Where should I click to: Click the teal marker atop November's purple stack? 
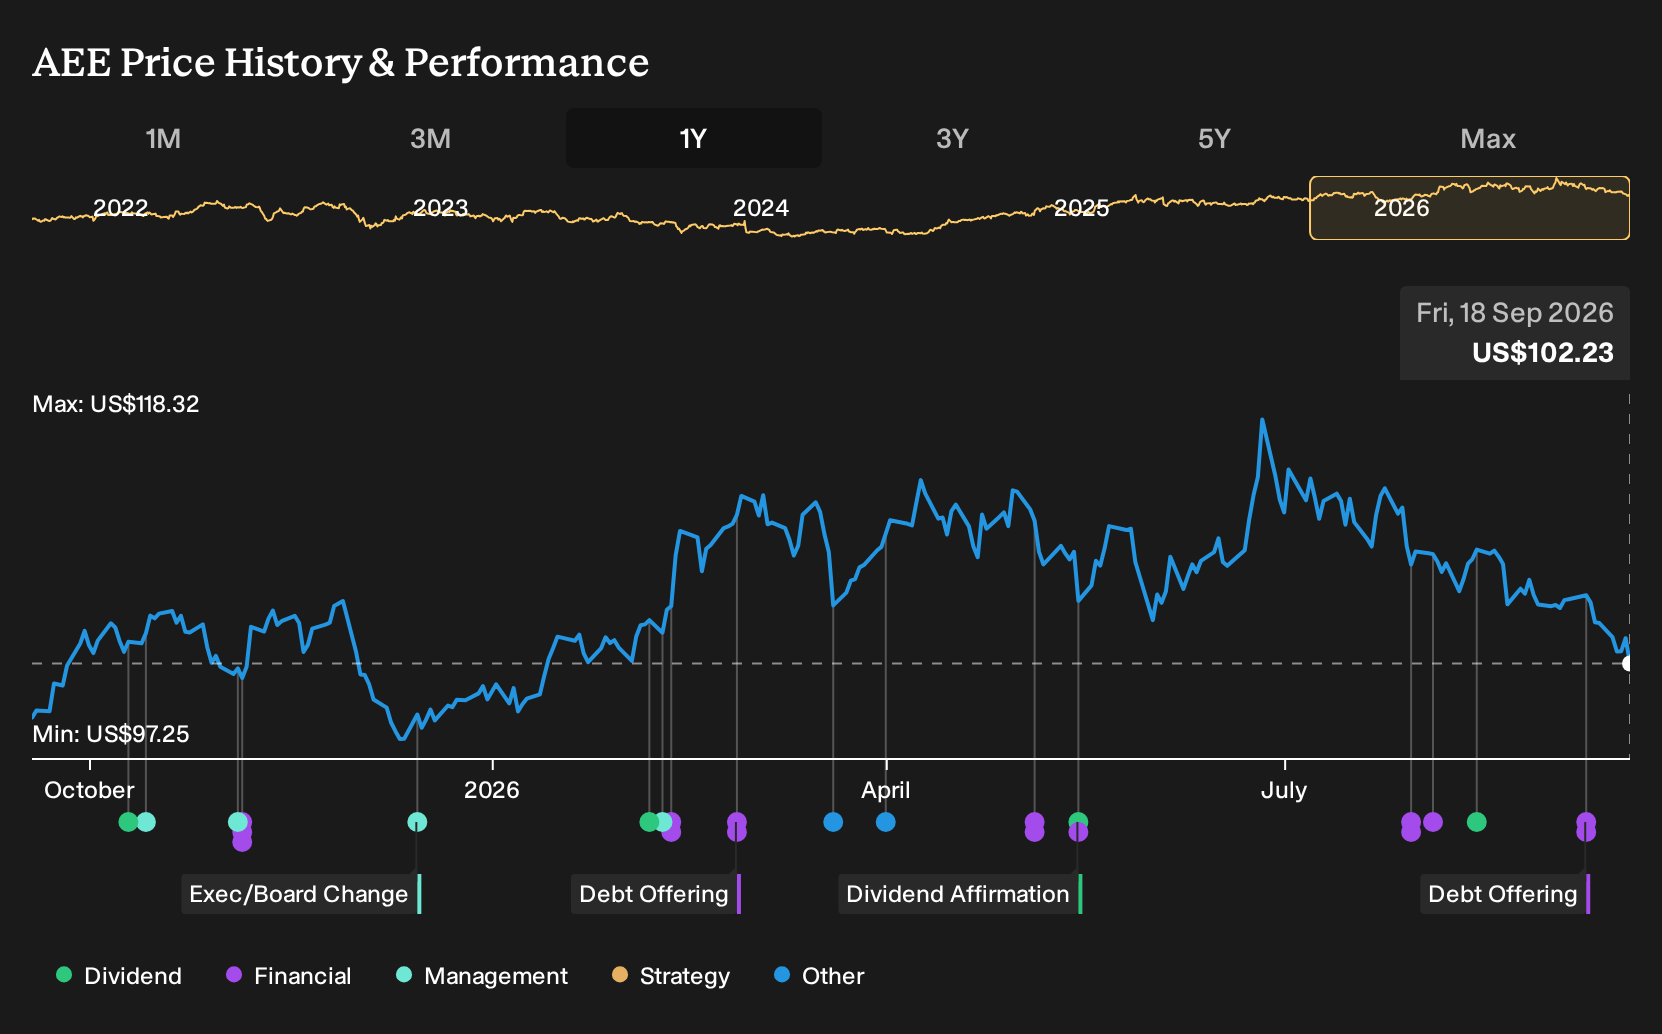(x=237, y=822)
